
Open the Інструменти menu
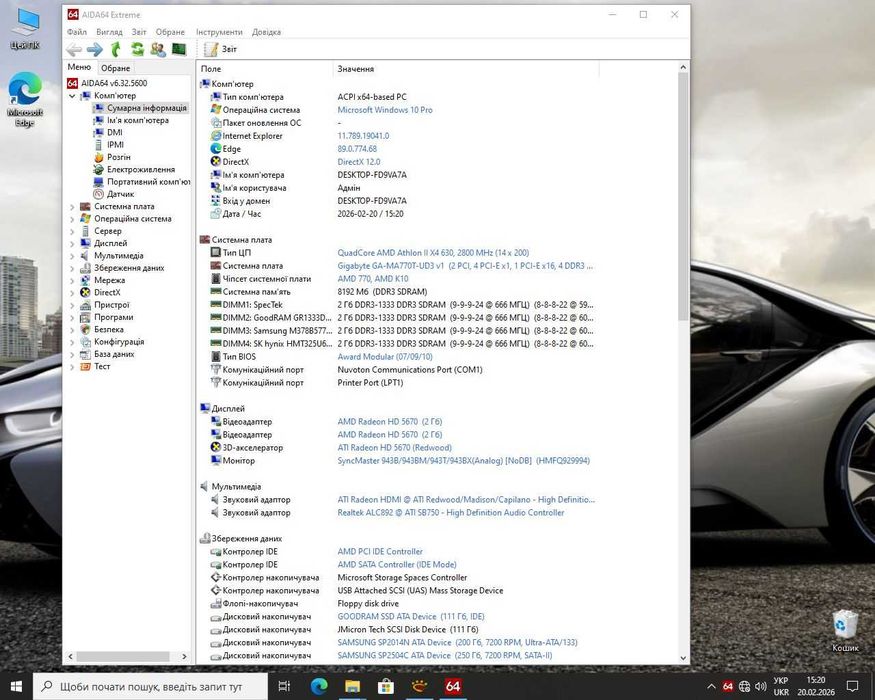point(219,32)
